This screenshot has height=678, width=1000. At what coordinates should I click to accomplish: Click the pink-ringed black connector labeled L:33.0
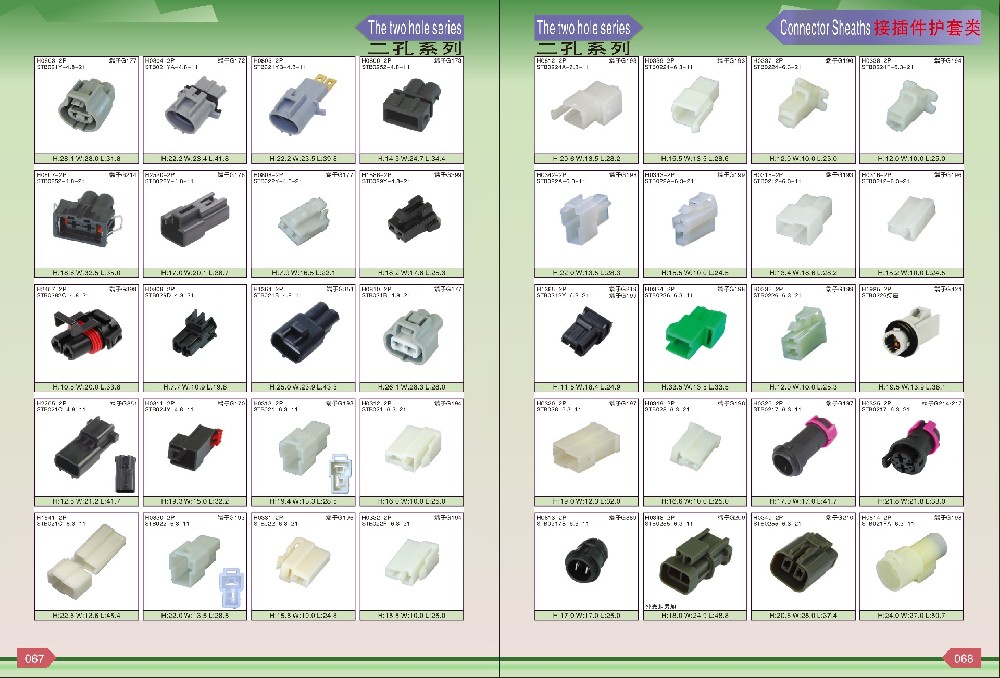[x=911, y=445]
